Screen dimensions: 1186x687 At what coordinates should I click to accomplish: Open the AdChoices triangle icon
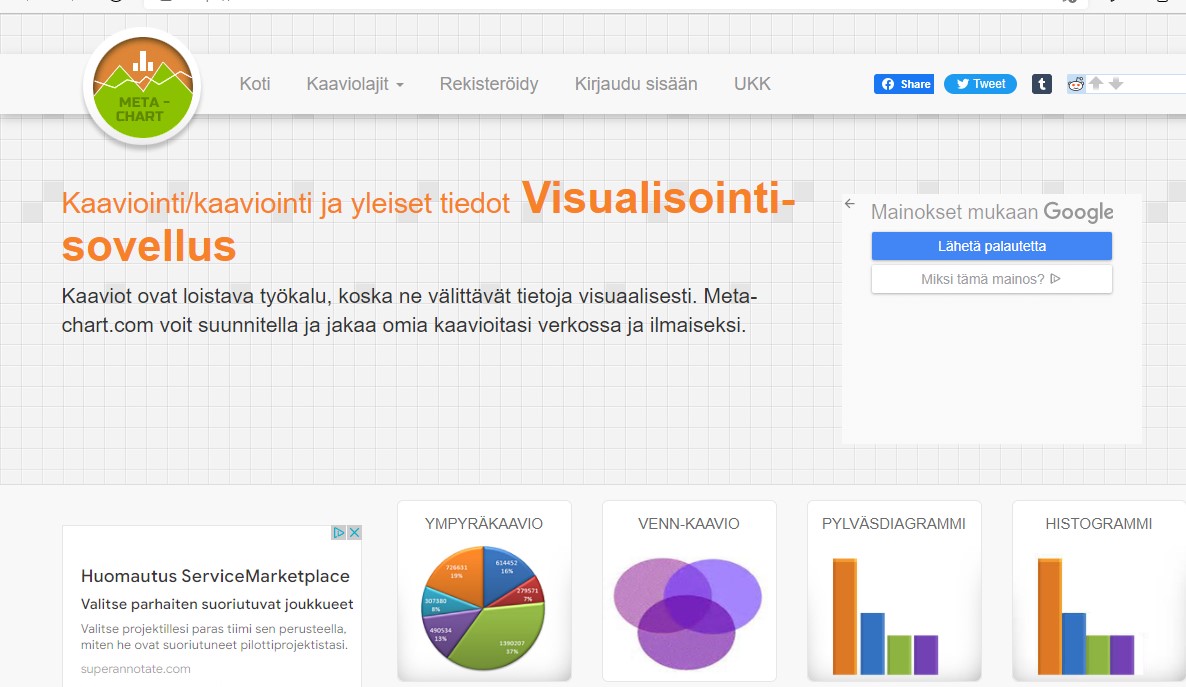(x=339, y=533)
